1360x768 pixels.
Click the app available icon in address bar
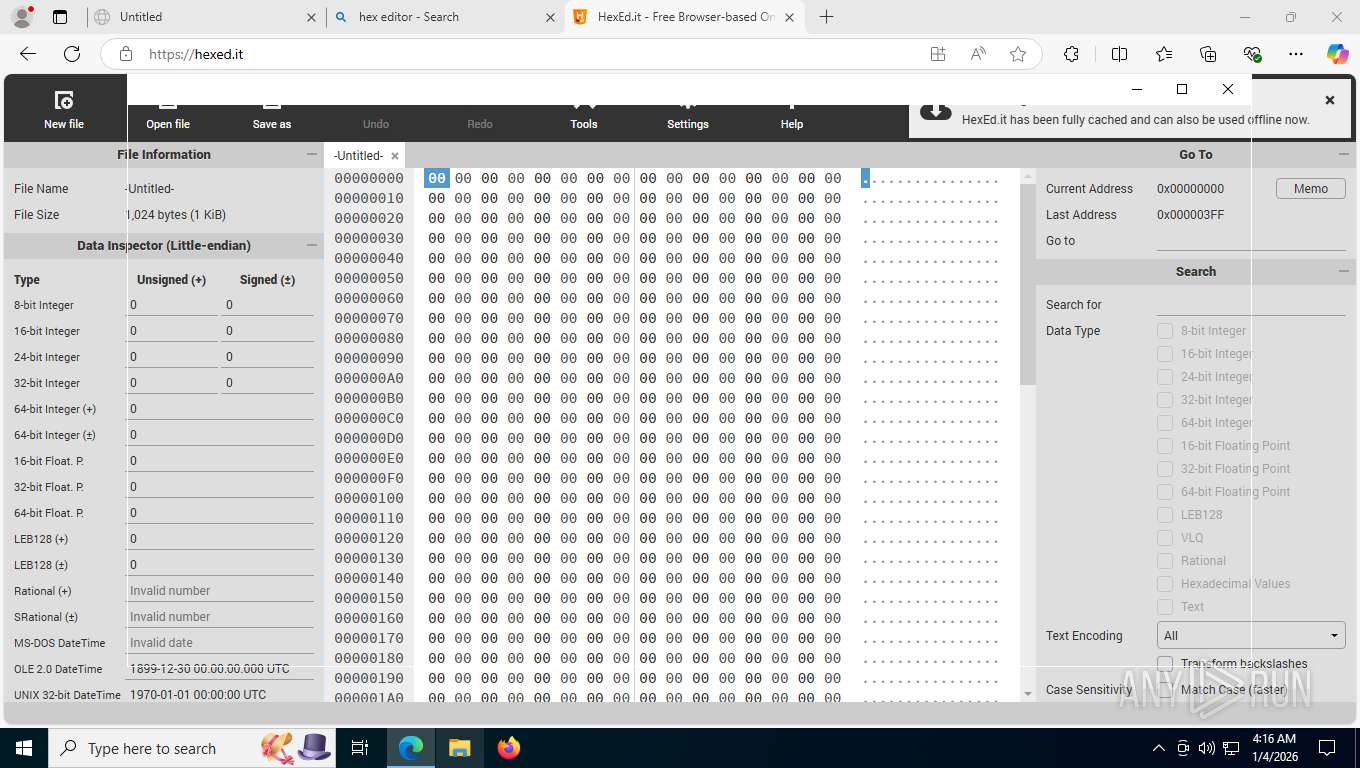tap(938, 54)
